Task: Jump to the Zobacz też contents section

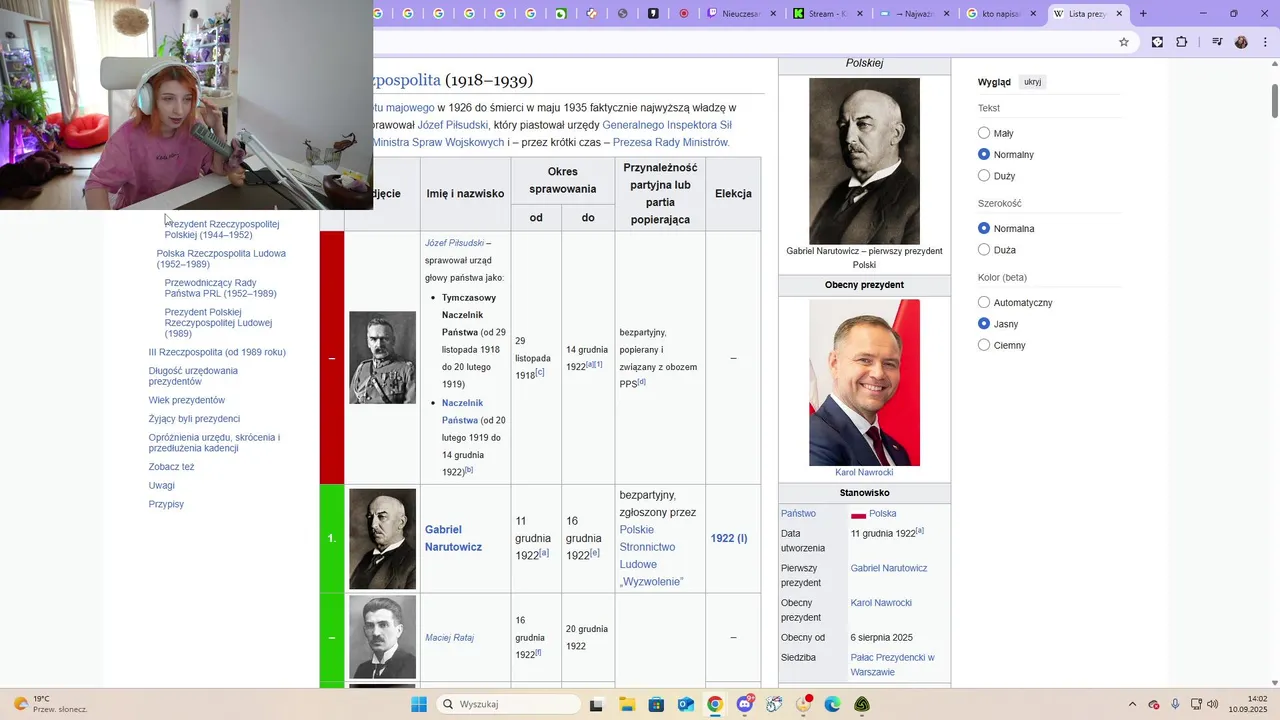Action: 171,467
